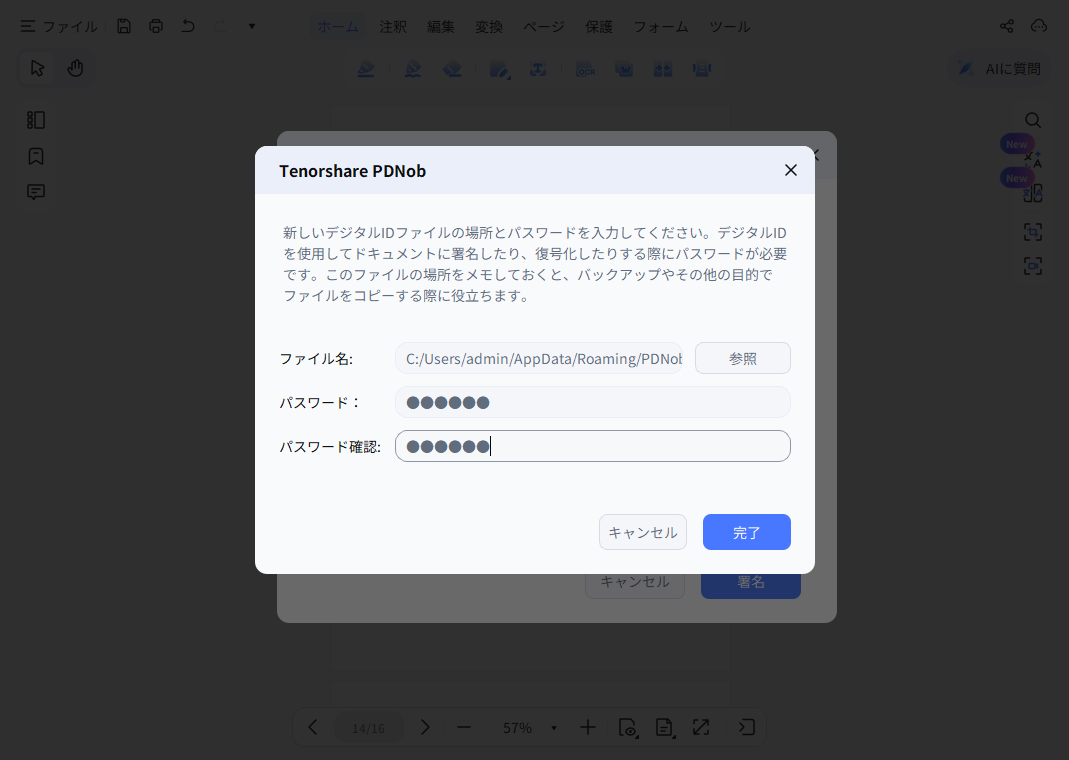Open the thumbnails panel icon

click(x=35, y=120)
